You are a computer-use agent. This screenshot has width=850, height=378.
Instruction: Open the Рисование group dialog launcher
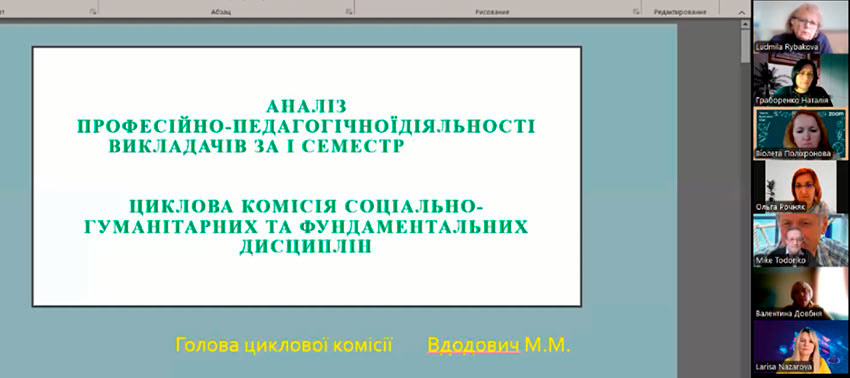coord(636,11)
